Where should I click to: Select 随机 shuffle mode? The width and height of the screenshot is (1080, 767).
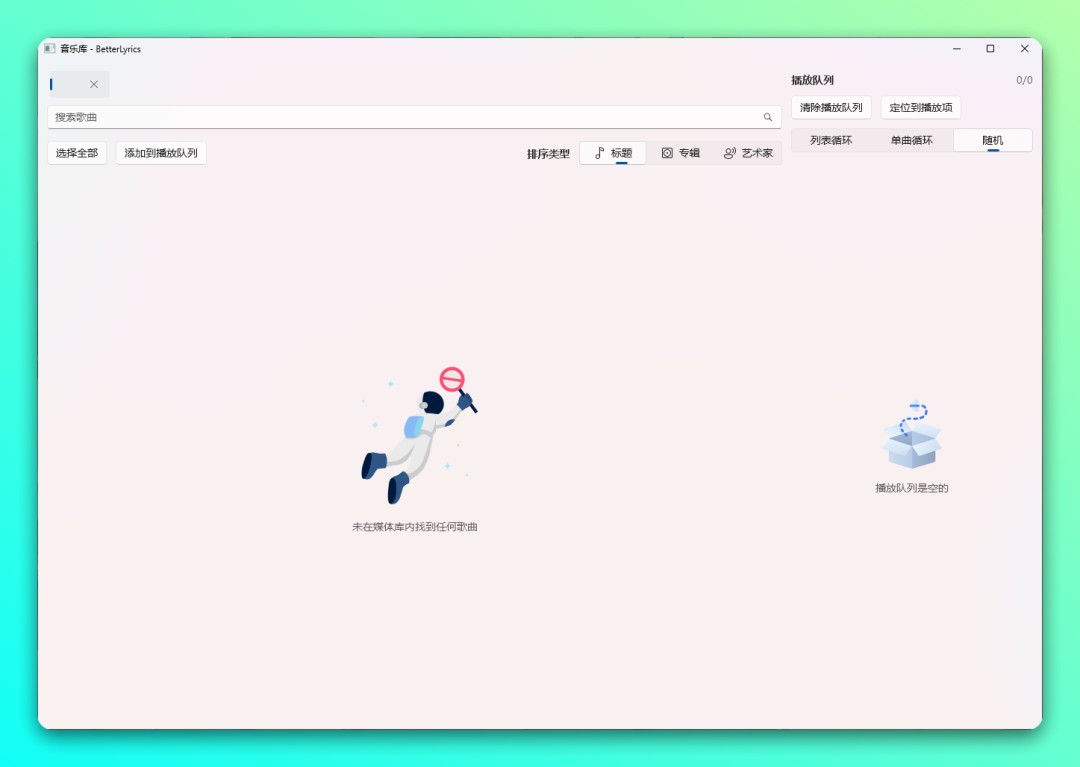tap(993, 140)
